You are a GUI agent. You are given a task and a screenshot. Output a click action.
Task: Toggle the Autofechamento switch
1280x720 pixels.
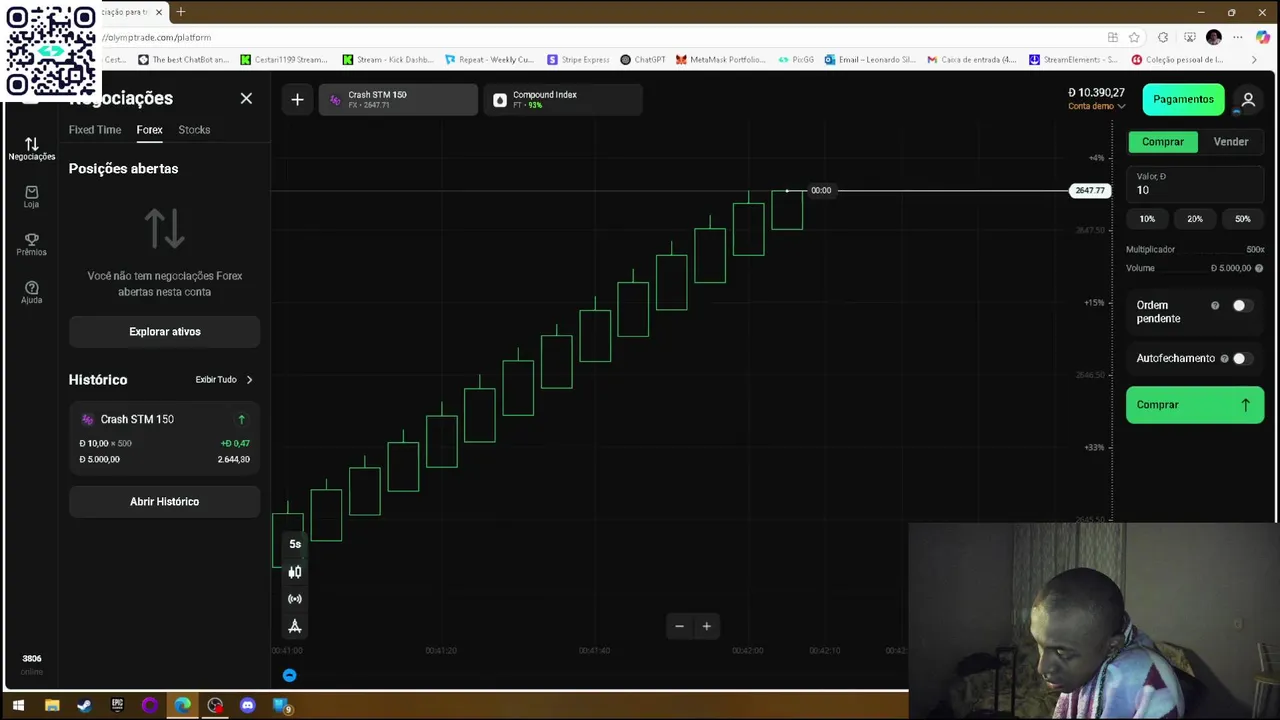[1242, 358]
